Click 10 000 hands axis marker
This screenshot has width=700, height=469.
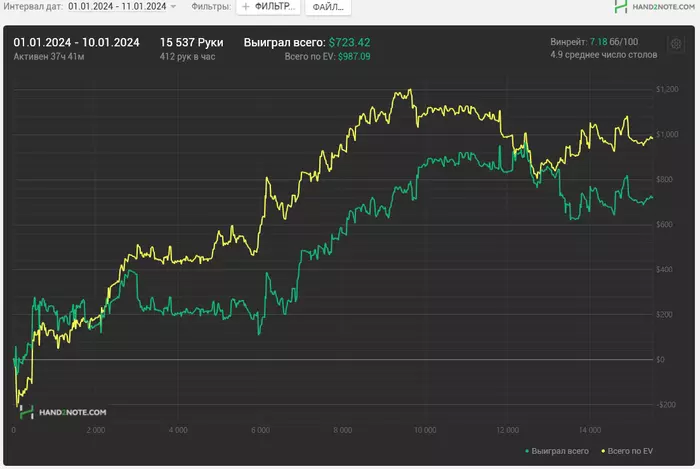tap(425, 430)
